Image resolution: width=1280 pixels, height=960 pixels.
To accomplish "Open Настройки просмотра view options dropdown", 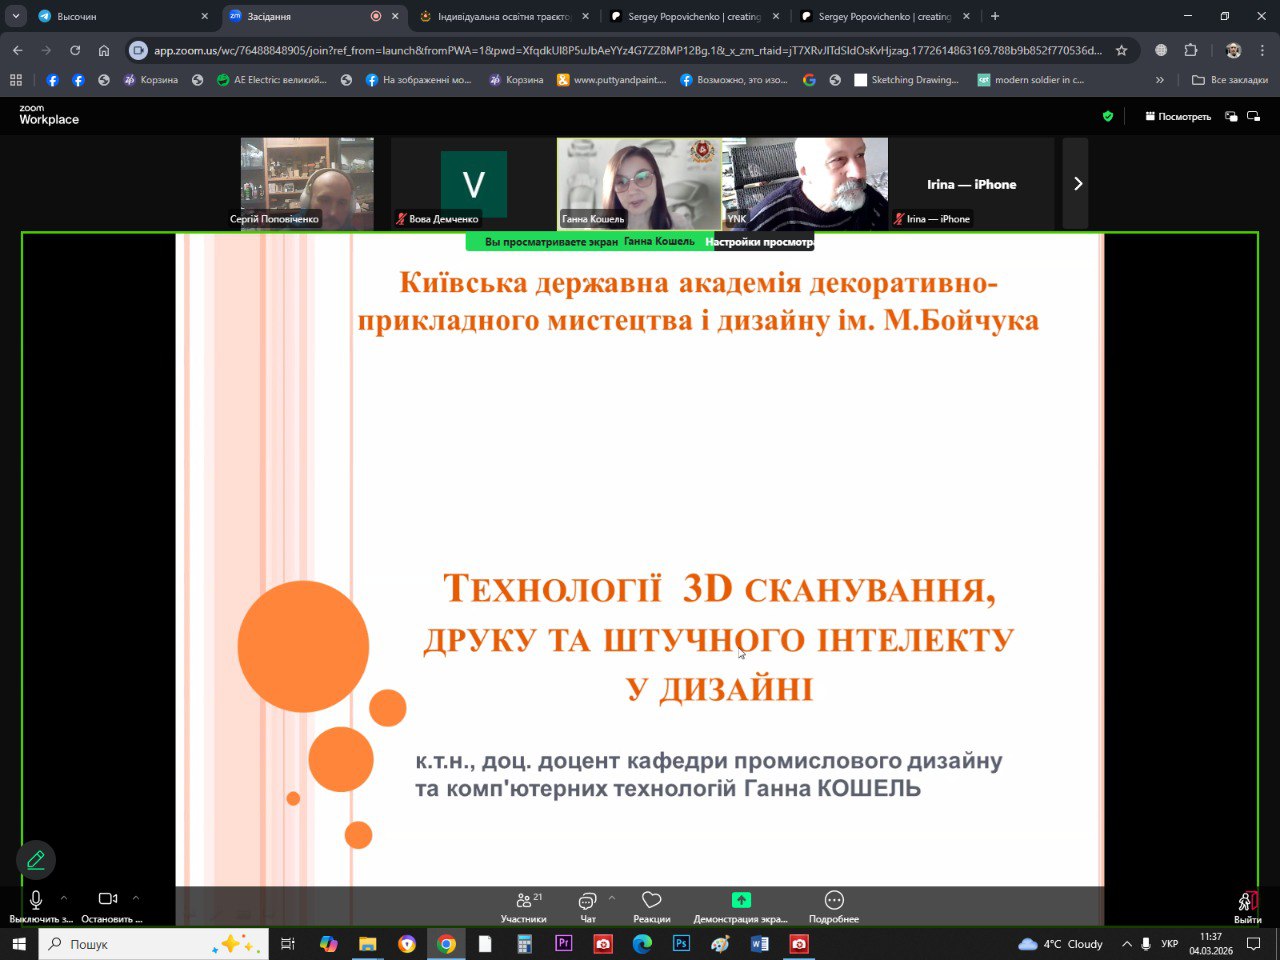I will (758, 242).
